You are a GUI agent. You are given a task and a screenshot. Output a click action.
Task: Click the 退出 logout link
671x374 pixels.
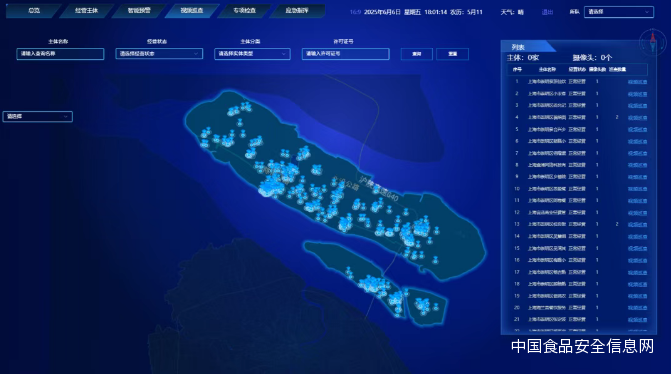(x=547, y=12)
